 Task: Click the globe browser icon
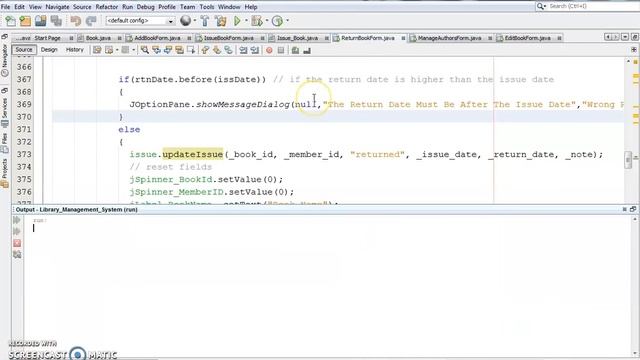185,20
